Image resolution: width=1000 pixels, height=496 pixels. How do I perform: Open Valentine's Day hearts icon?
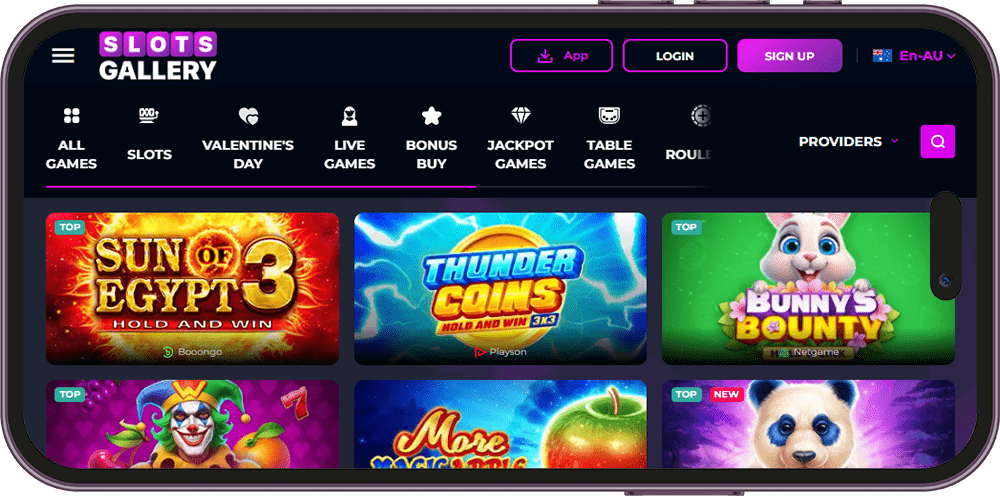click(248, 116)
